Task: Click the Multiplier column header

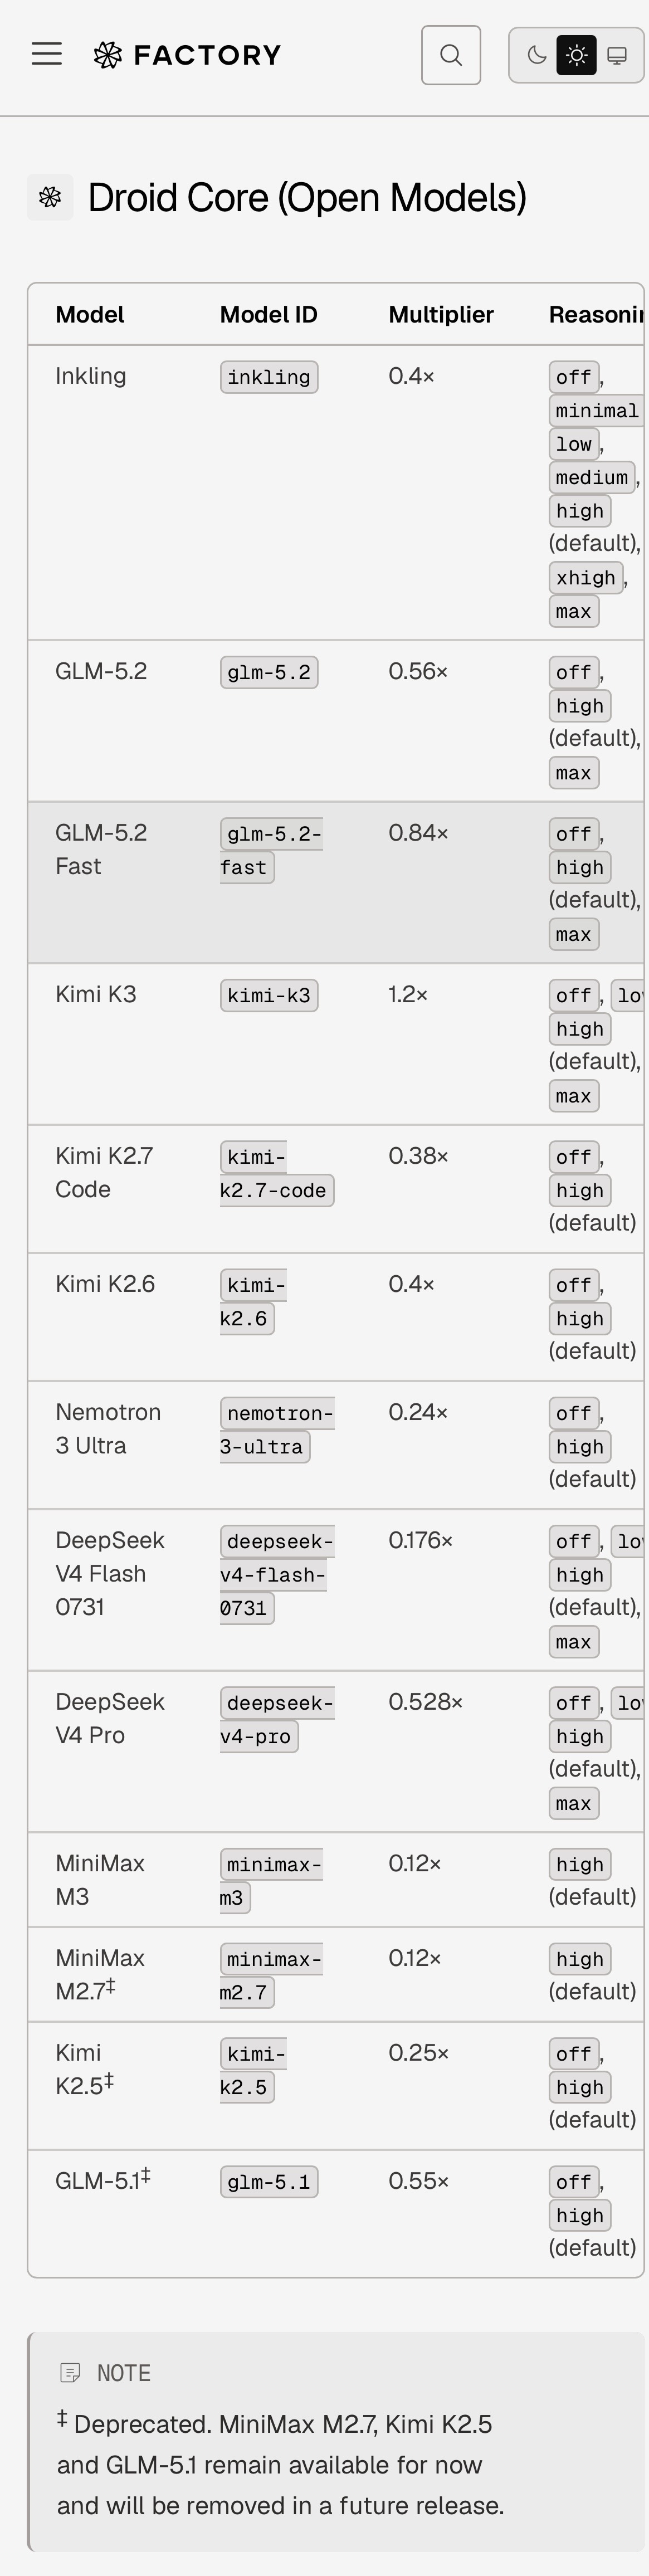Action: [x=441, y=315]
